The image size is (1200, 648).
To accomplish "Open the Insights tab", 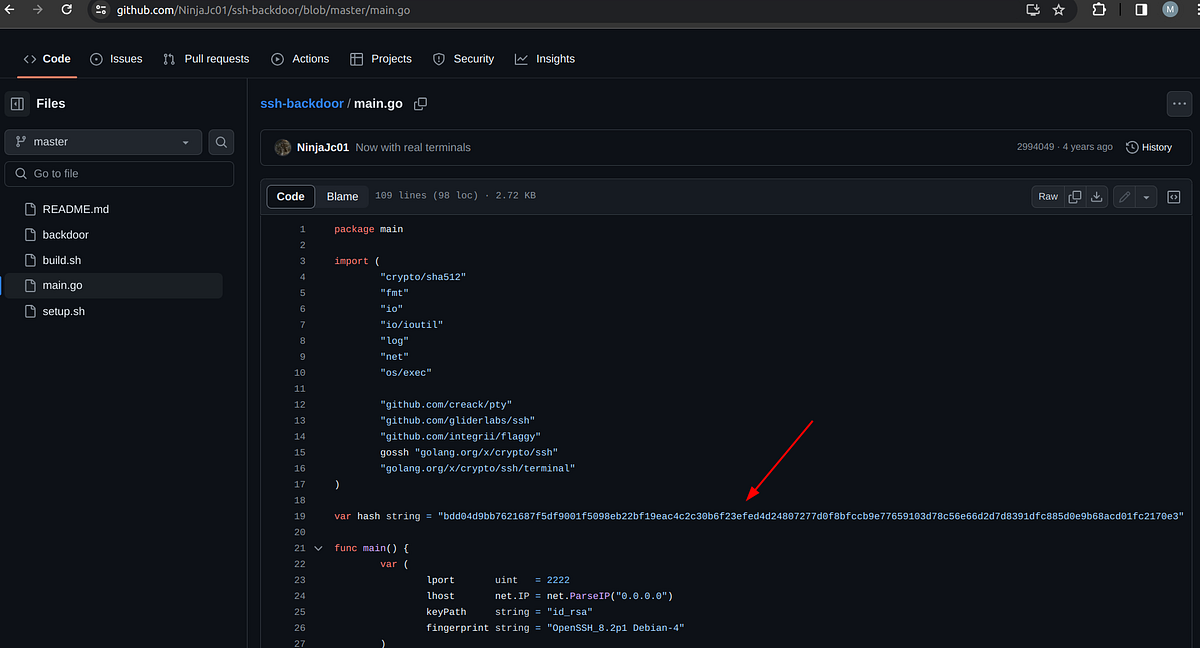I will click(x=545, y=59).
